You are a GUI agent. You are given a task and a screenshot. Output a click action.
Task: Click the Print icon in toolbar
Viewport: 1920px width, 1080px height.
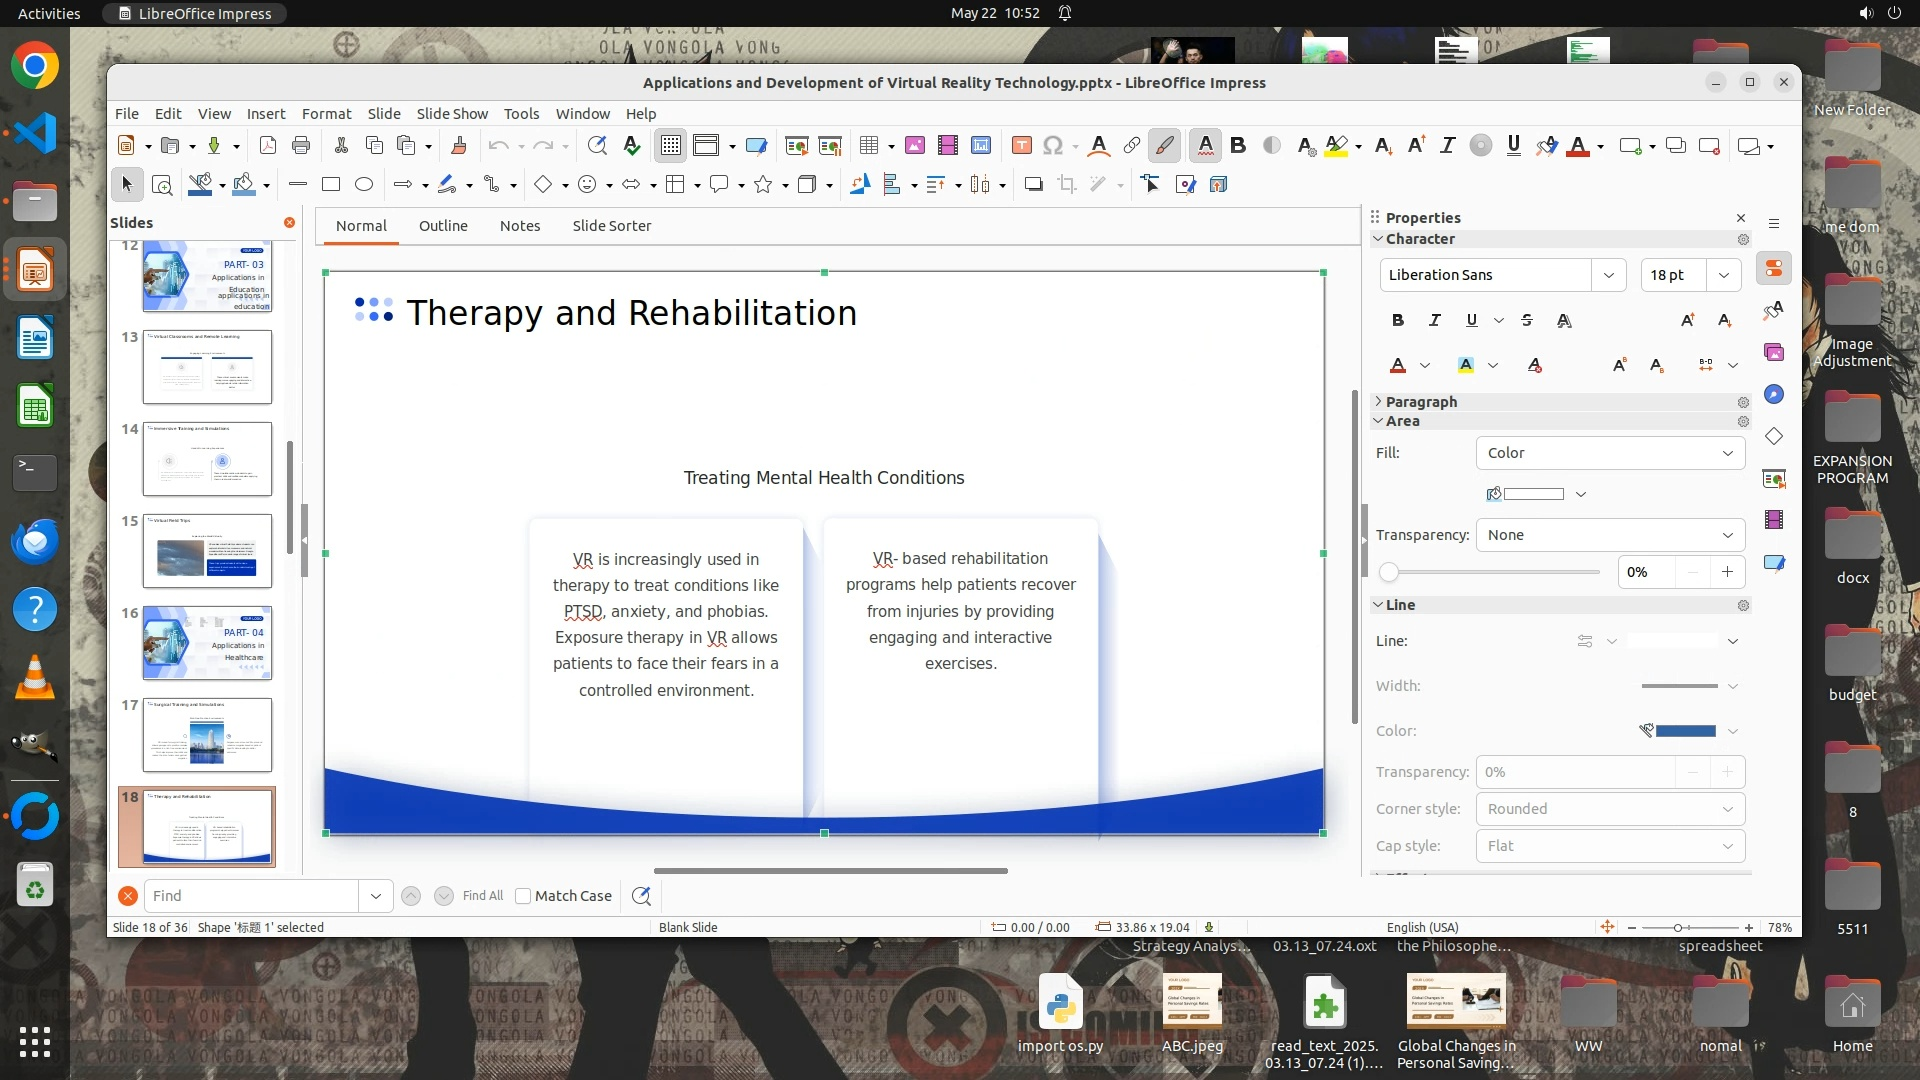click(x=301, y=146)
